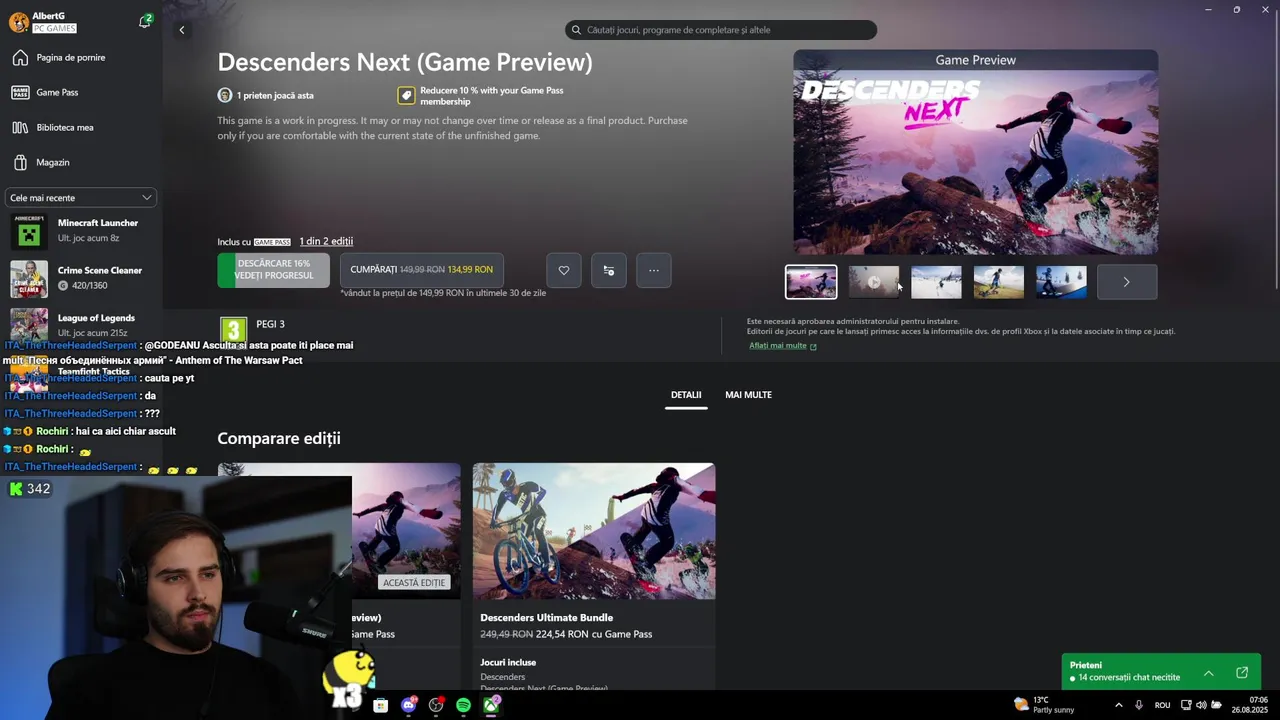View download progress DESCĂRCARE 16% button

tap(274, 270)
